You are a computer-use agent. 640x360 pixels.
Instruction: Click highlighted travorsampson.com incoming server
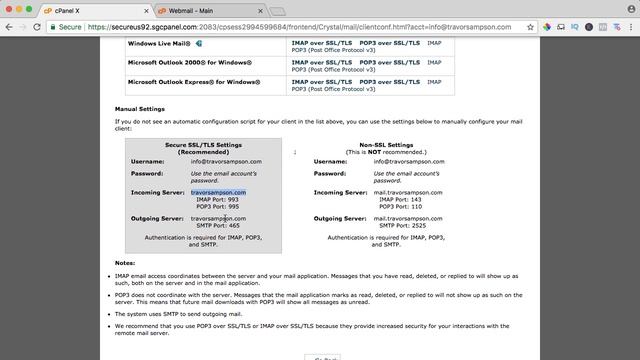218,192
